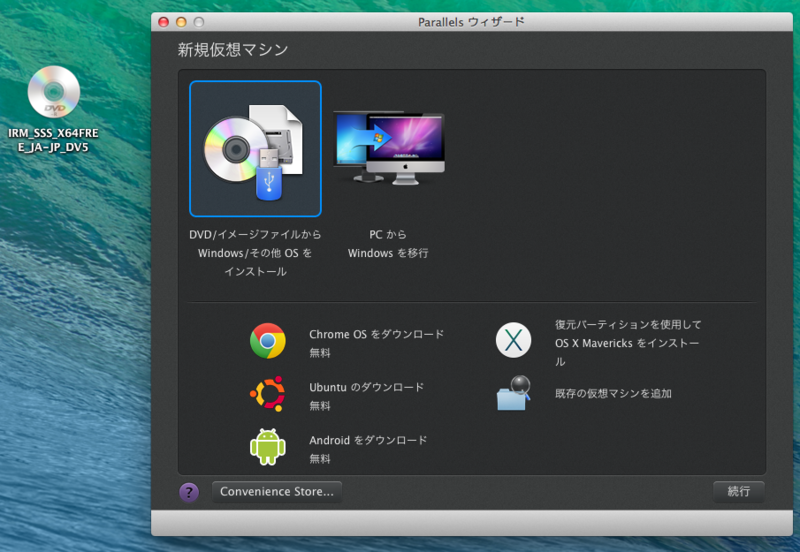Viewport: 800px width, 552px height.
Task: Click the Chrome OS logo icon
Action: click(267, 341)
